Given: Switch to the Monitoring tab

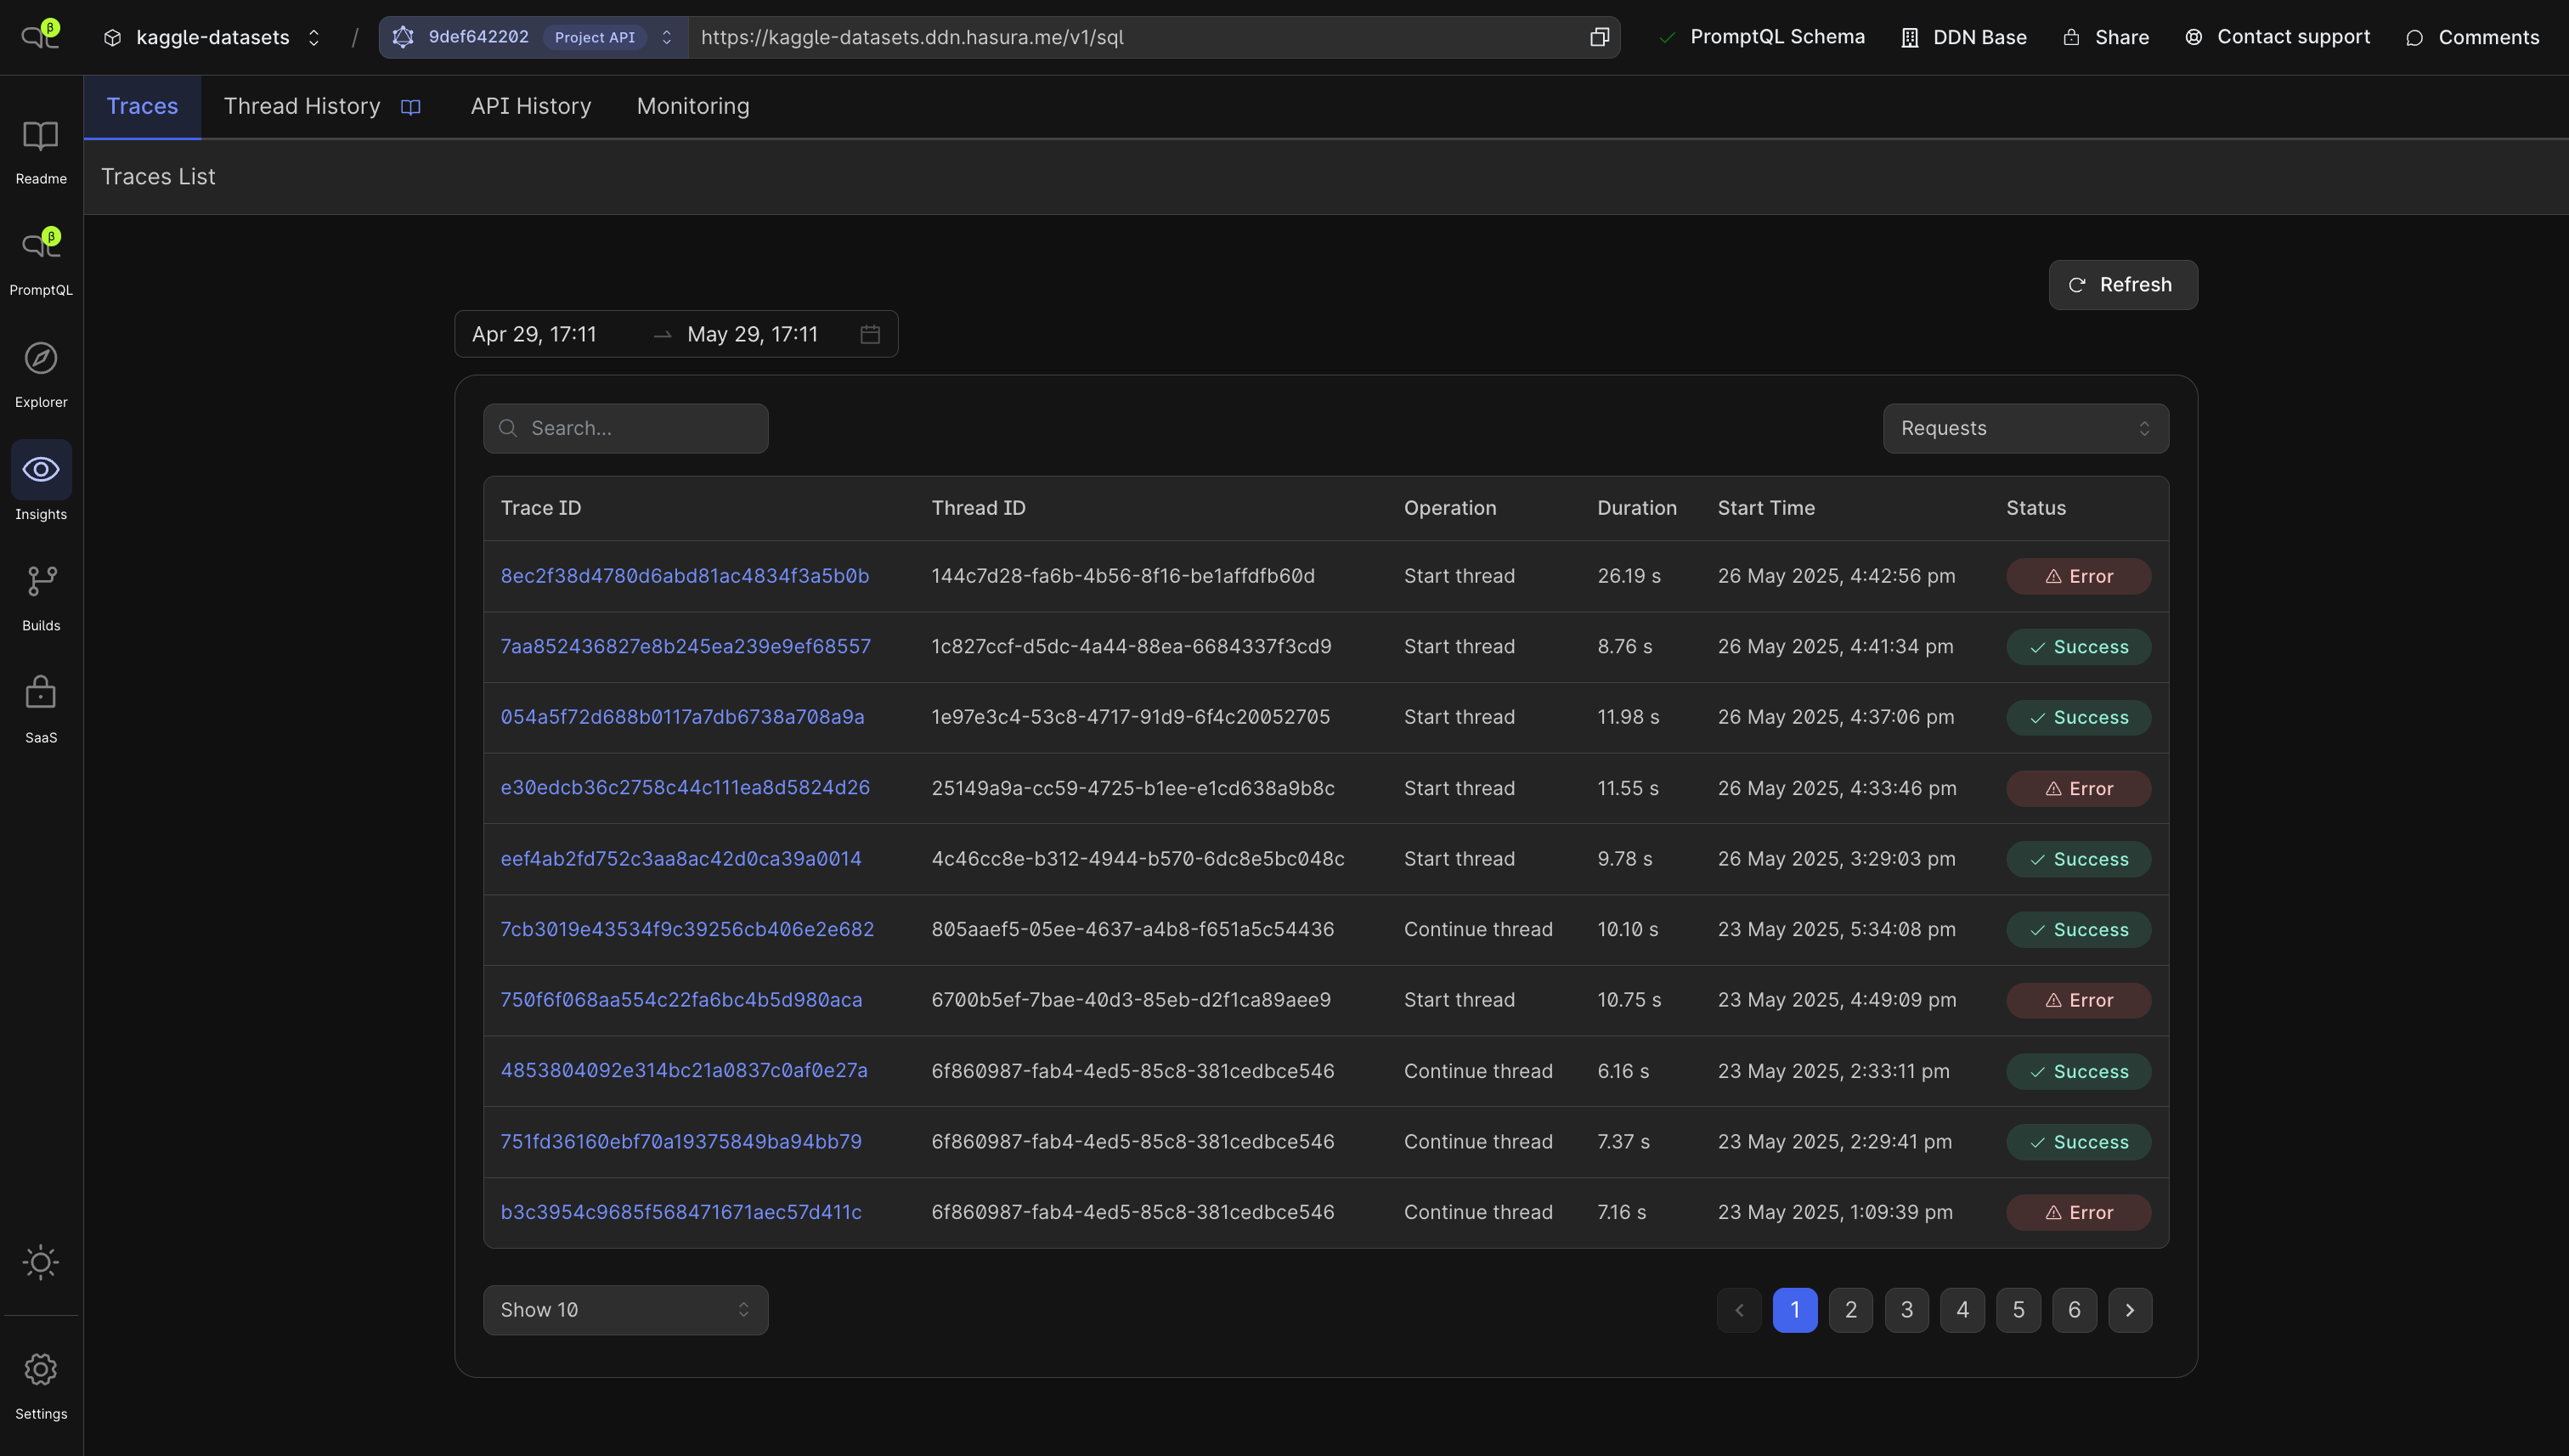Looking at the screenshot, I should pyautogui.click(x=692, y=106).
